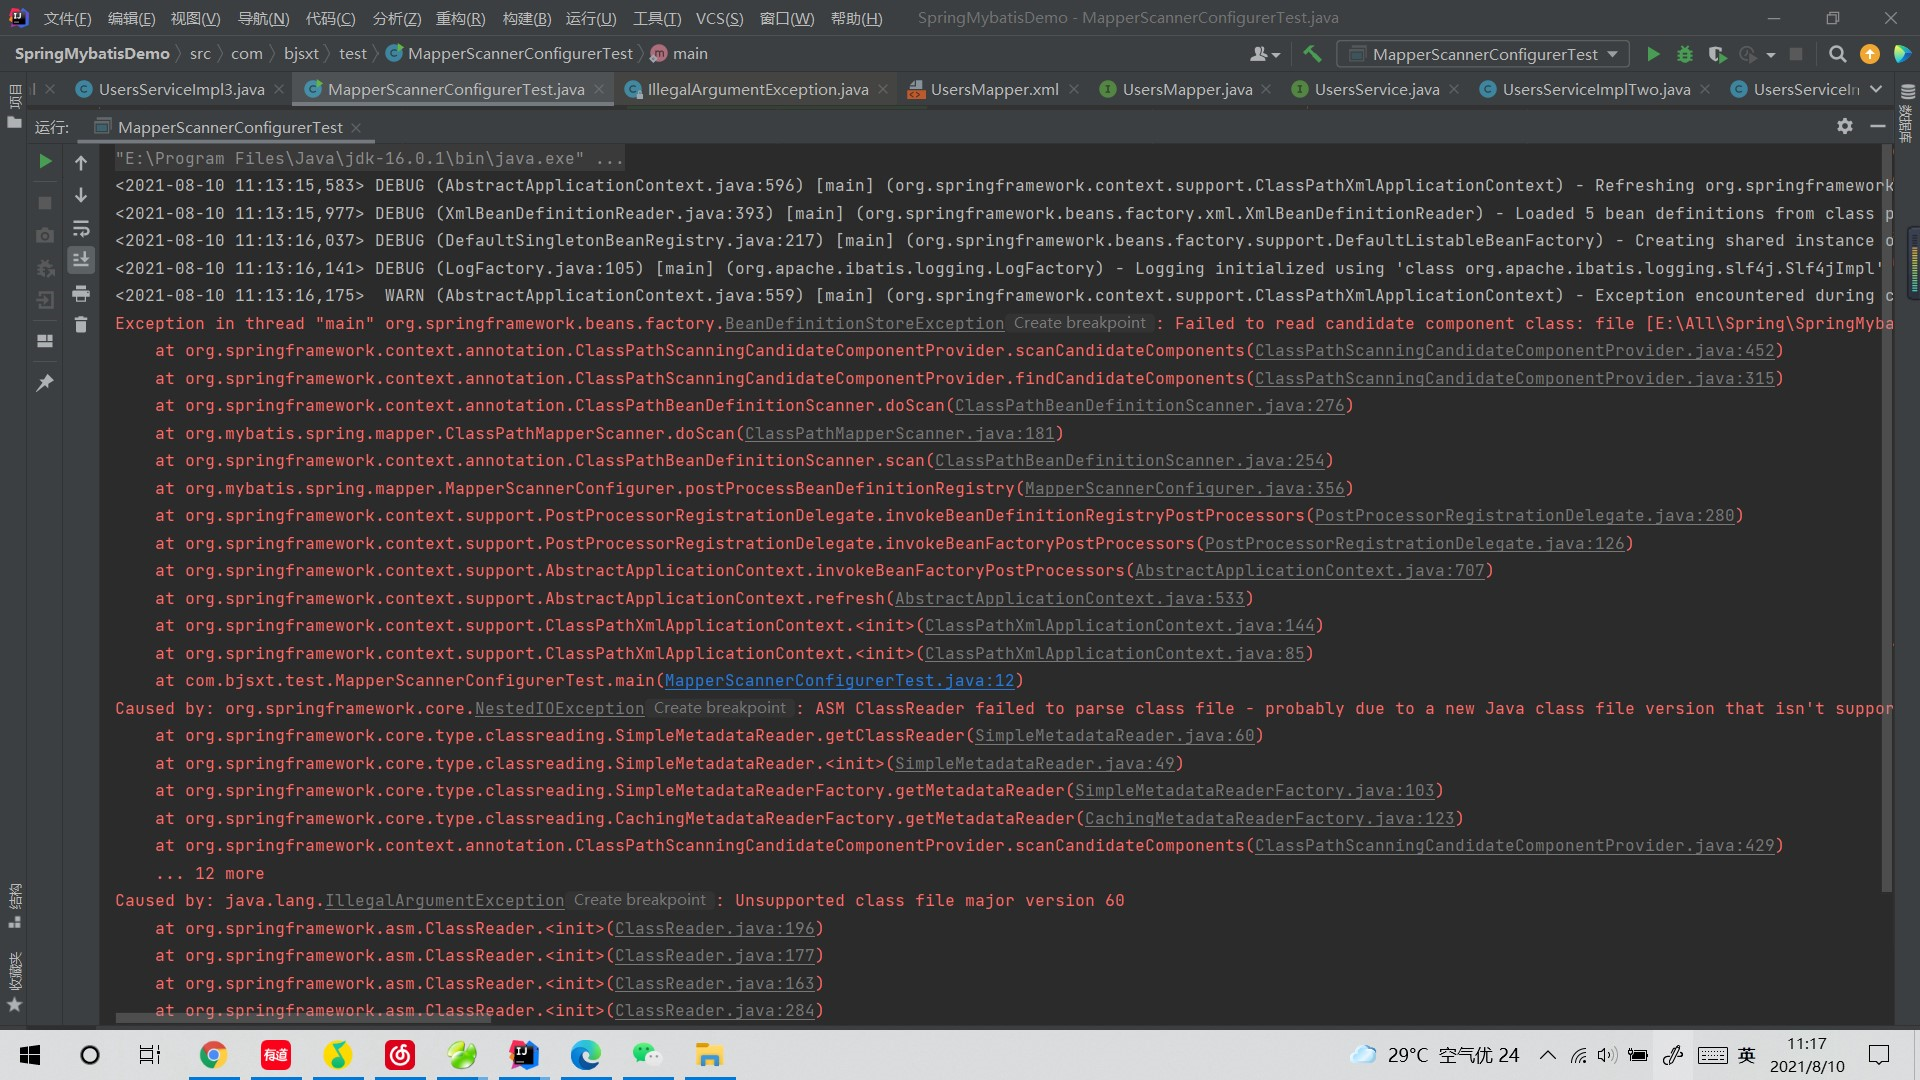Debug MapperScannerConfigurerTest with the bug icon
Screen dimensions: 1920x1080
[1685, 54]
